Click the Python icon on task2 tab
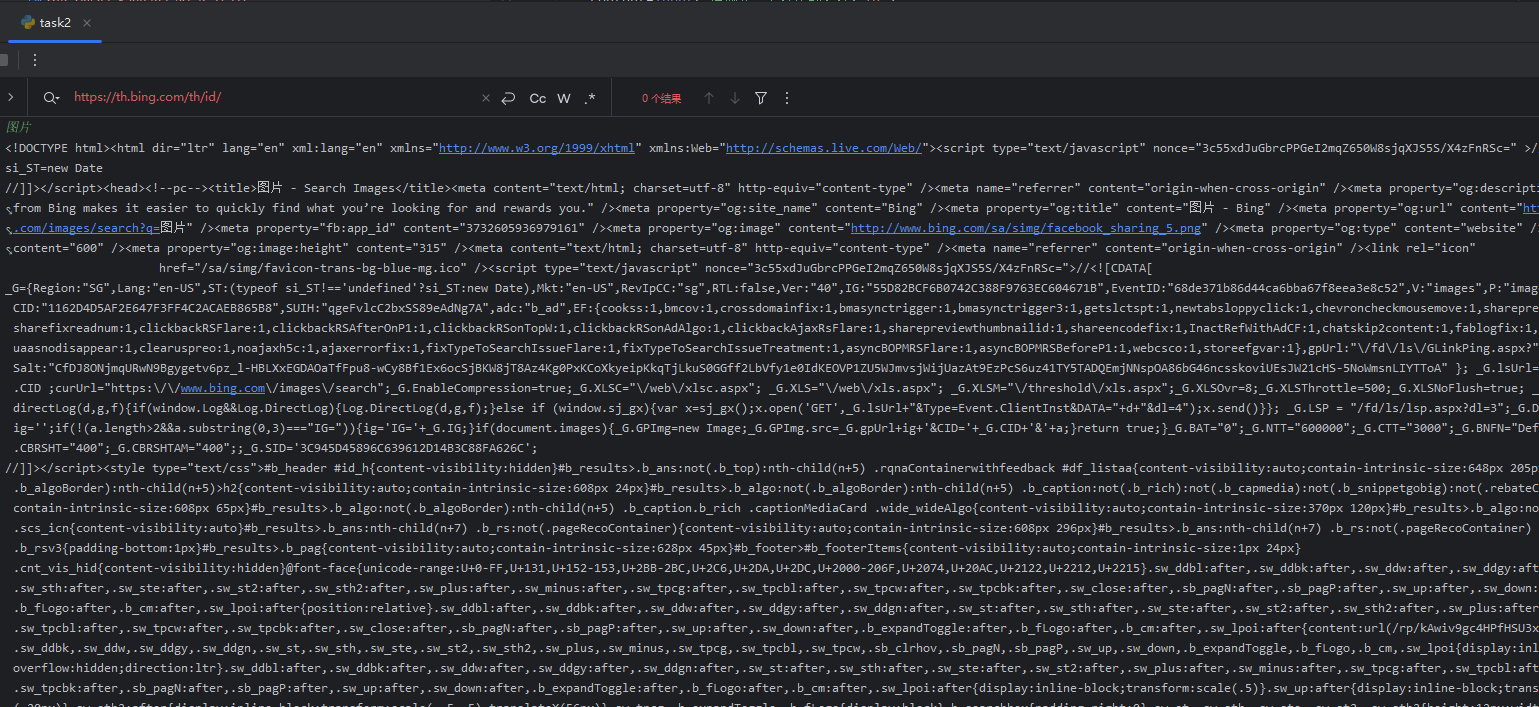 tap(28, 22)
